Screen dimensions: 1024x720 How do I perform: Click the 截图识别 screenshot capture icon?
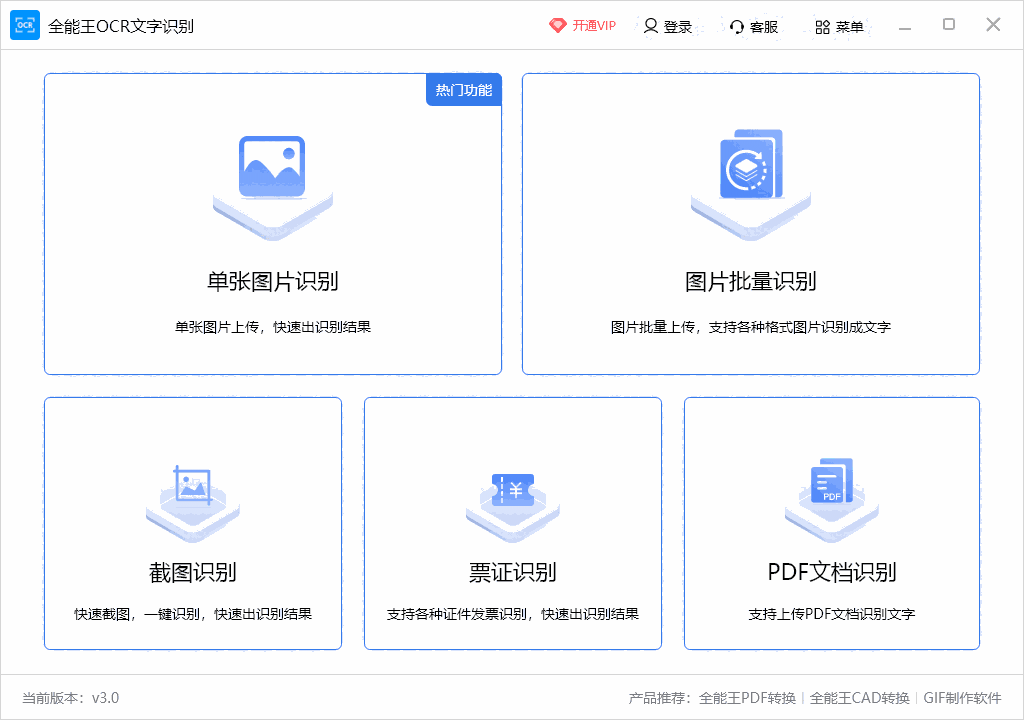(x=192, y=497)
